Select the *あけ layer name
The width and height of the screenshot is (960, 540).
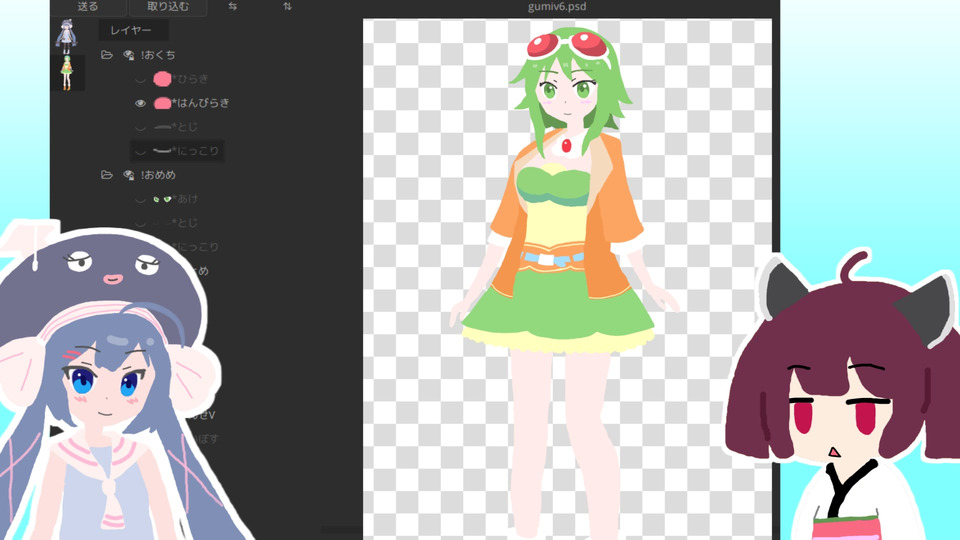(x=185, y=199)
